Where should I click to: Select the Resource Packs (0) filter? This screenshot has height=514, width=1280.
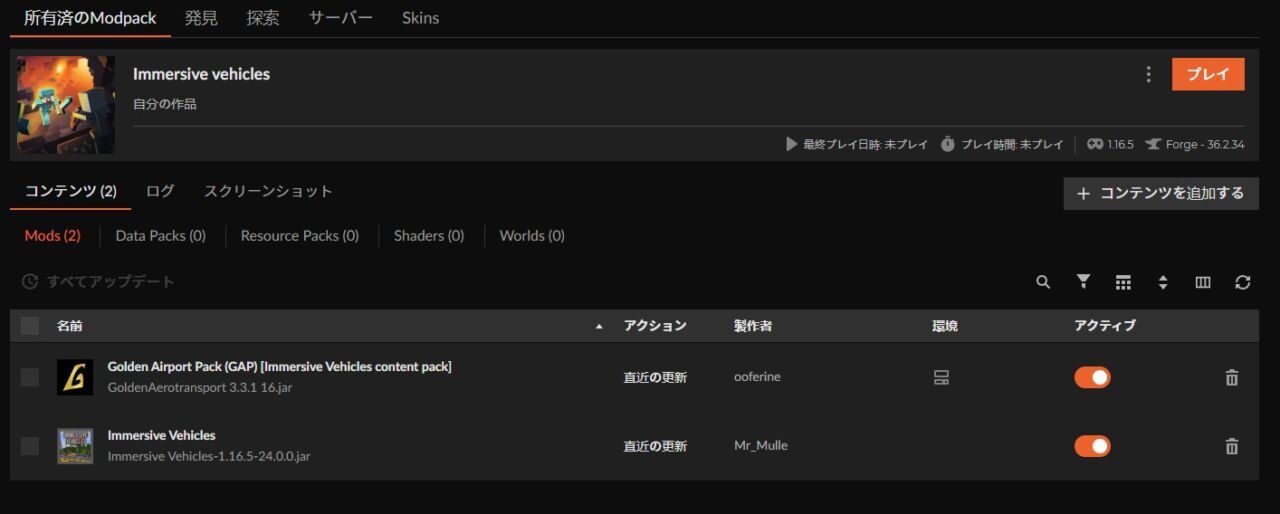tap(300, 236)
